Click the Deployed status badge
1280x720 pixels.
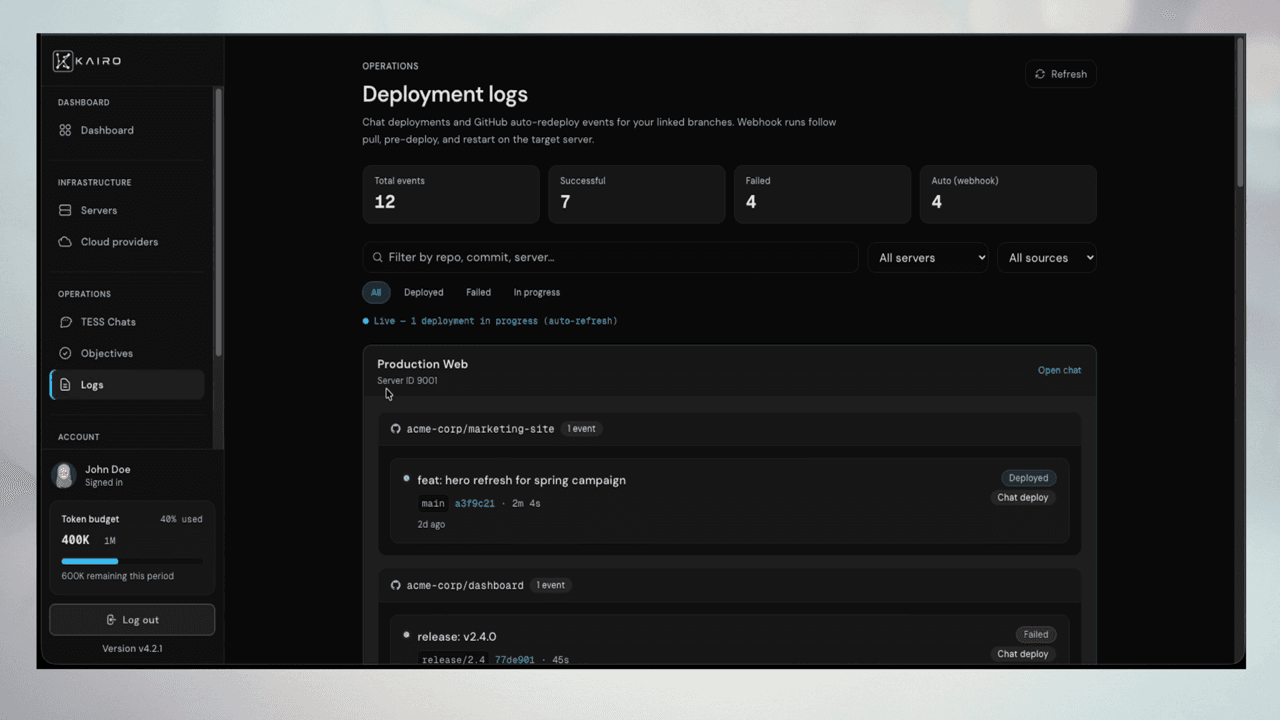pyautogui.click(x=1028, y=478)
